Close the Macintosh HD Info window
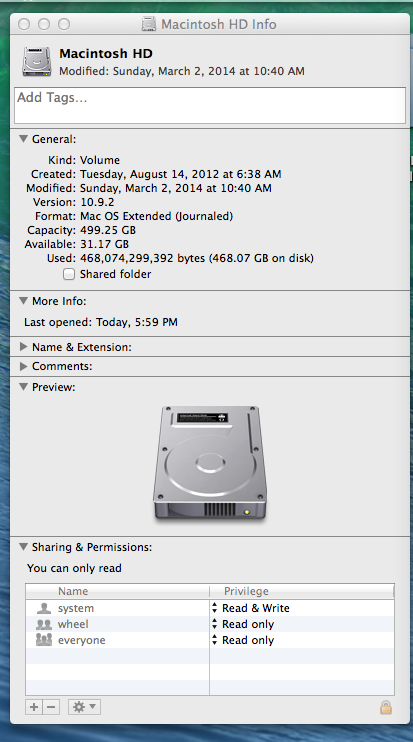Image resolution: width=413 pixels, height=742 pixels. [x=24, y=24]
